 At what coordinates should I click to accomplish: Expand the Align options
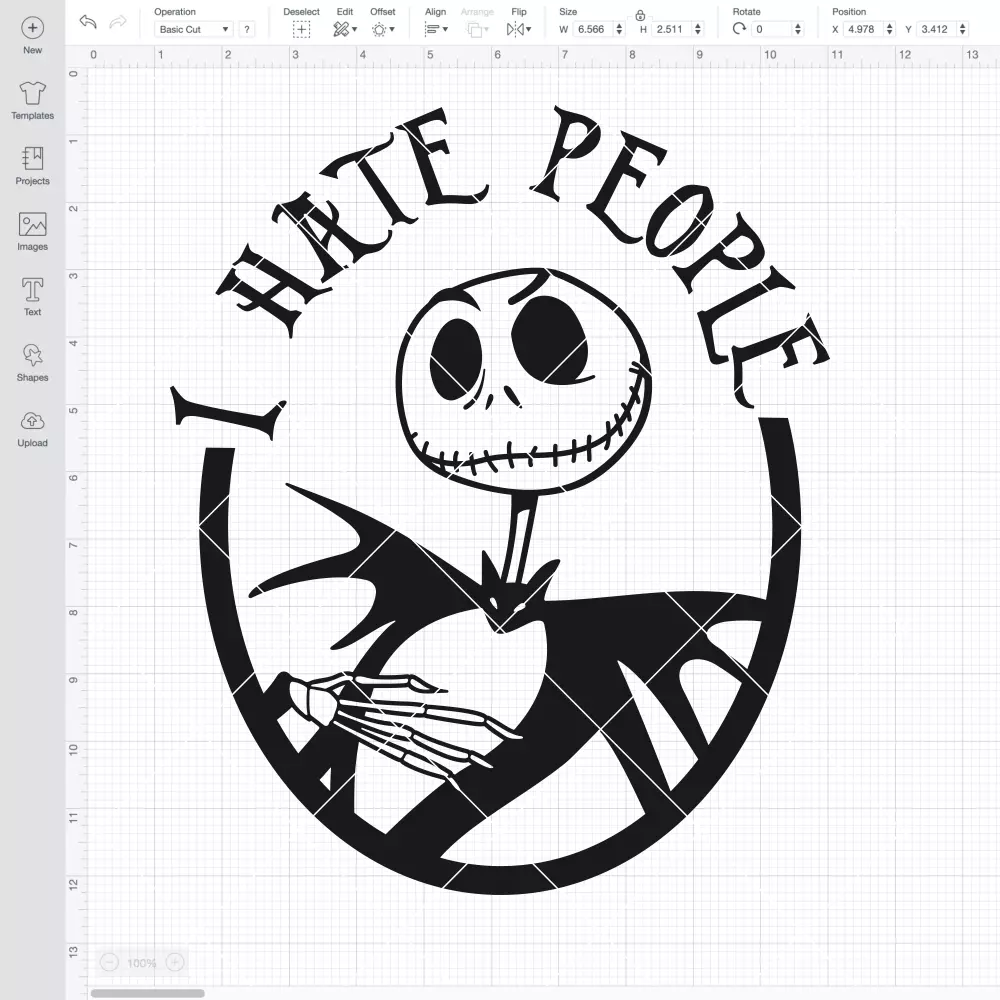coord(436,29)
